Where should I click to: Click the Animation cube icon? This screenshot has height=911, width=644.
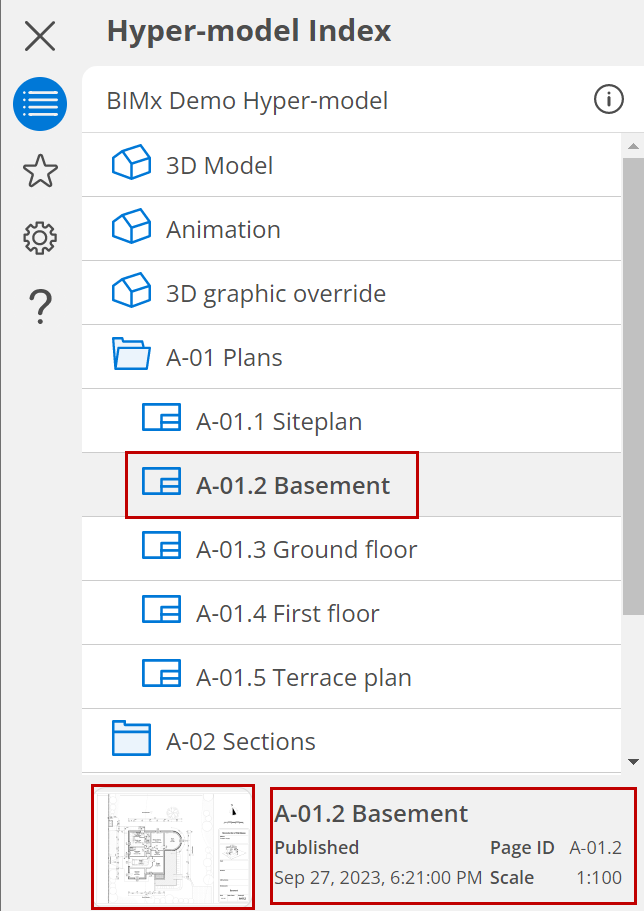[x=131, y=228]
